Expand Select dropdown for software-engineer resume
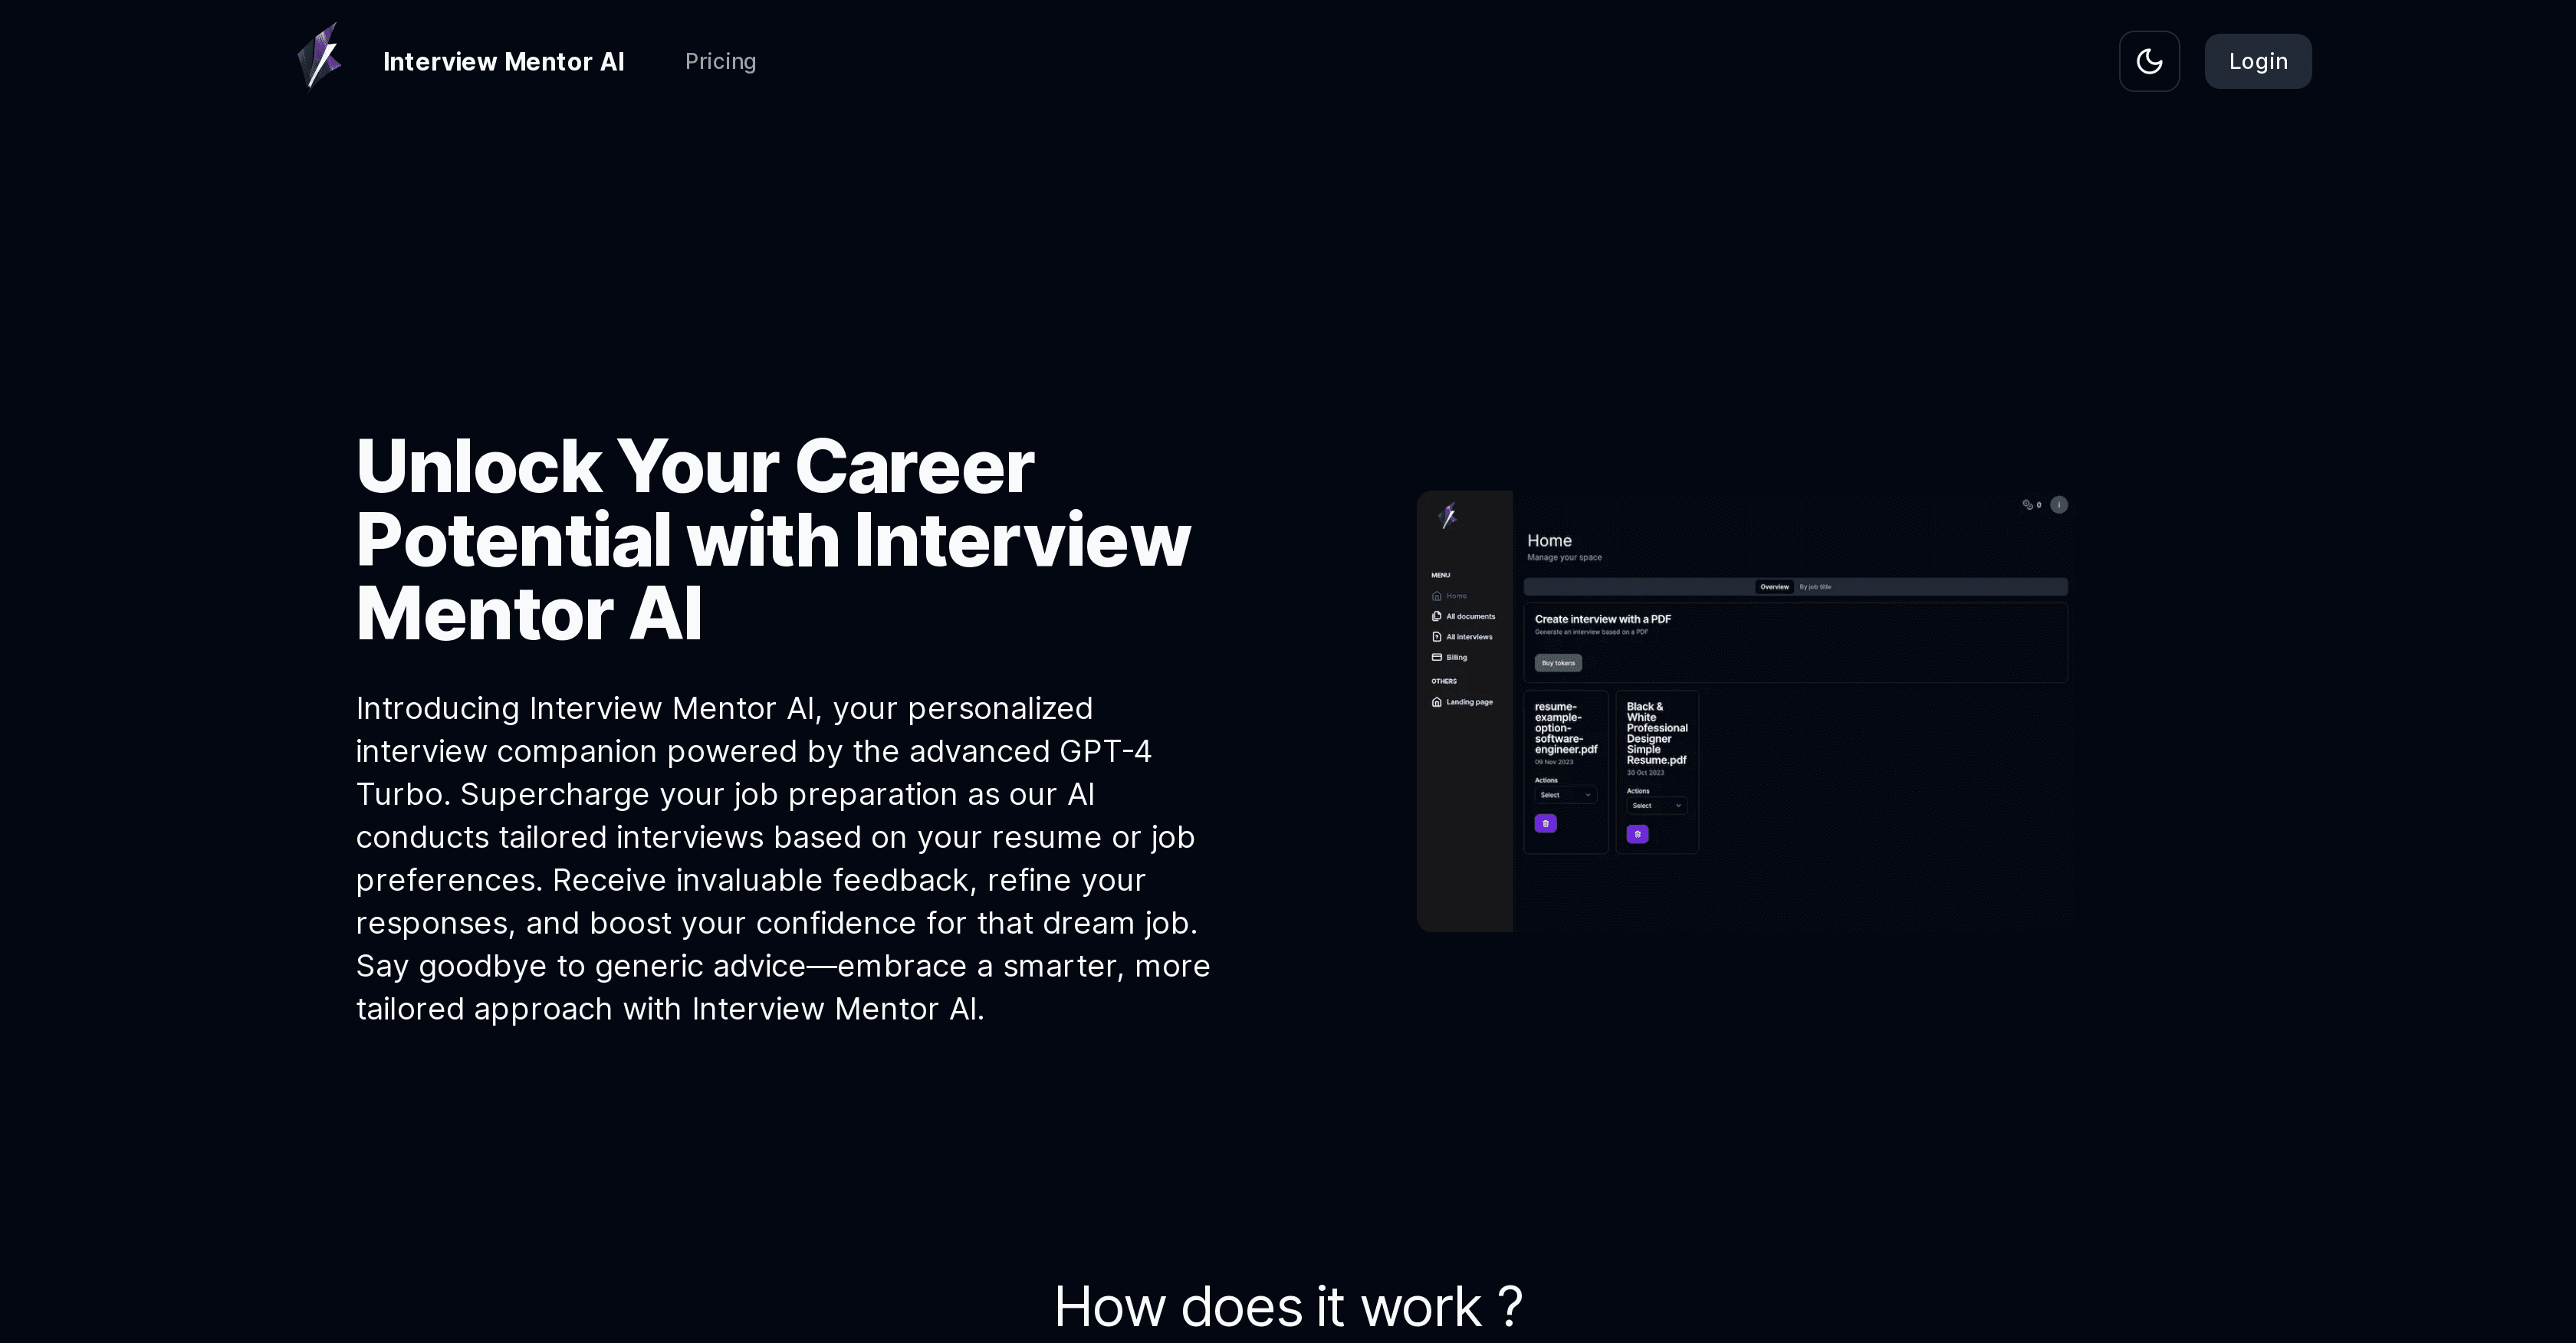The image size is (2576, 1343). pos(1565,795)
